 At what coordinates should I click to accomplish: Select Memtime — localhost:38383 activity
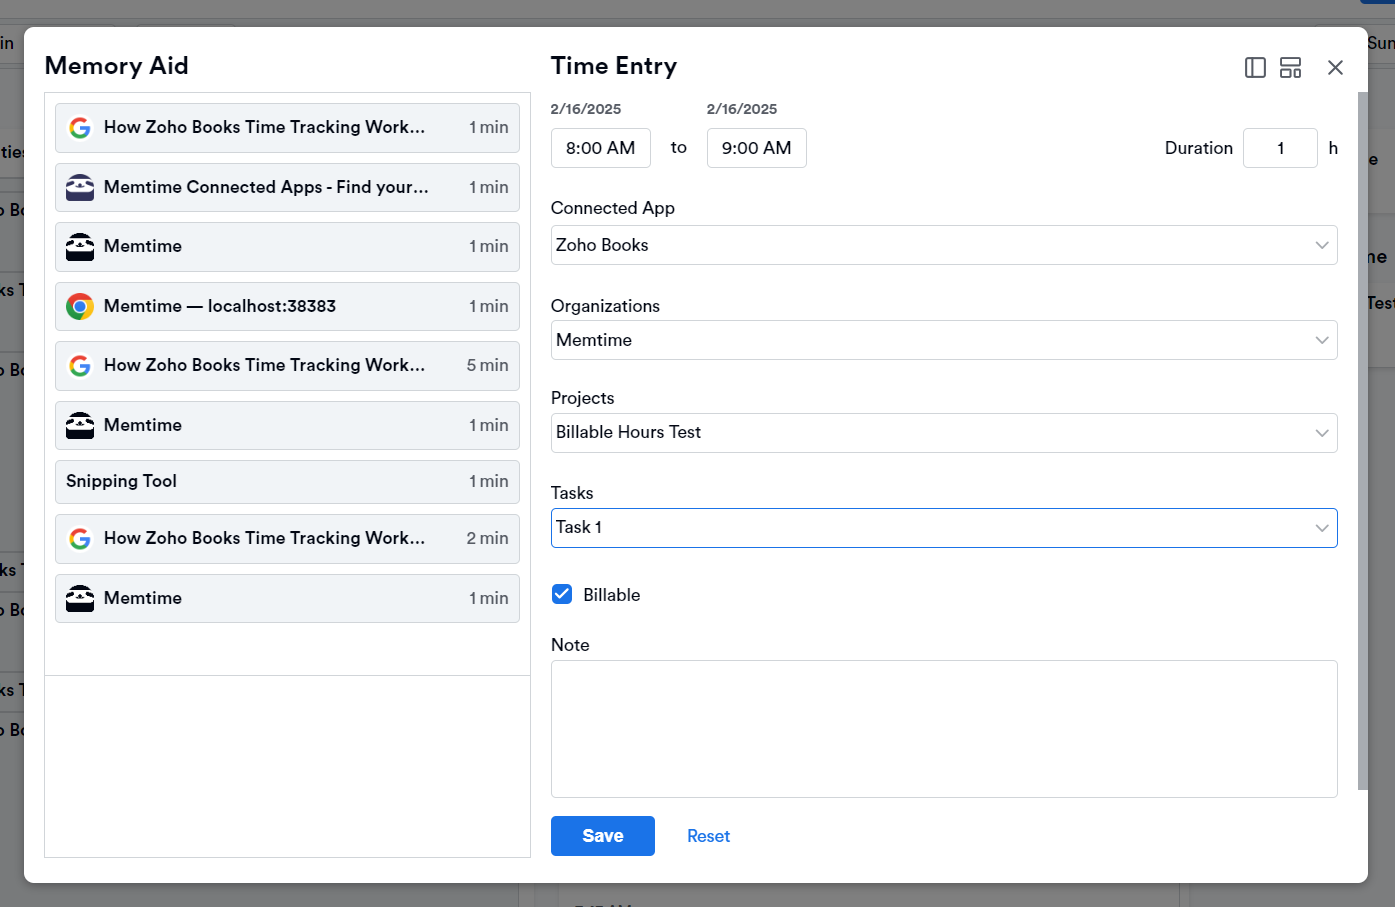[287, 306]
